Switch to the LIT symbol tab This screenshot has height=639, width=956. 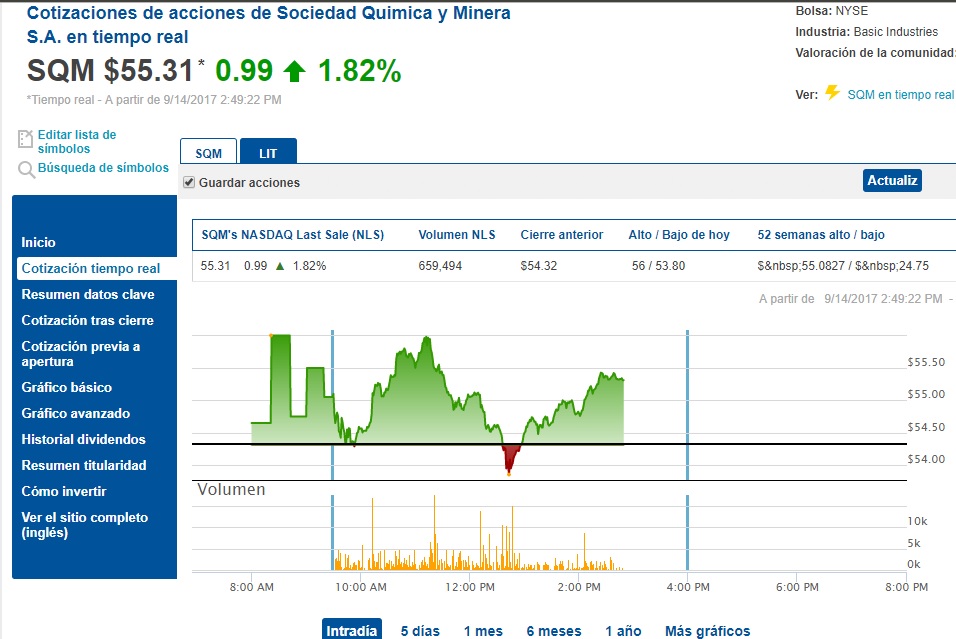(x=268, y=152)
